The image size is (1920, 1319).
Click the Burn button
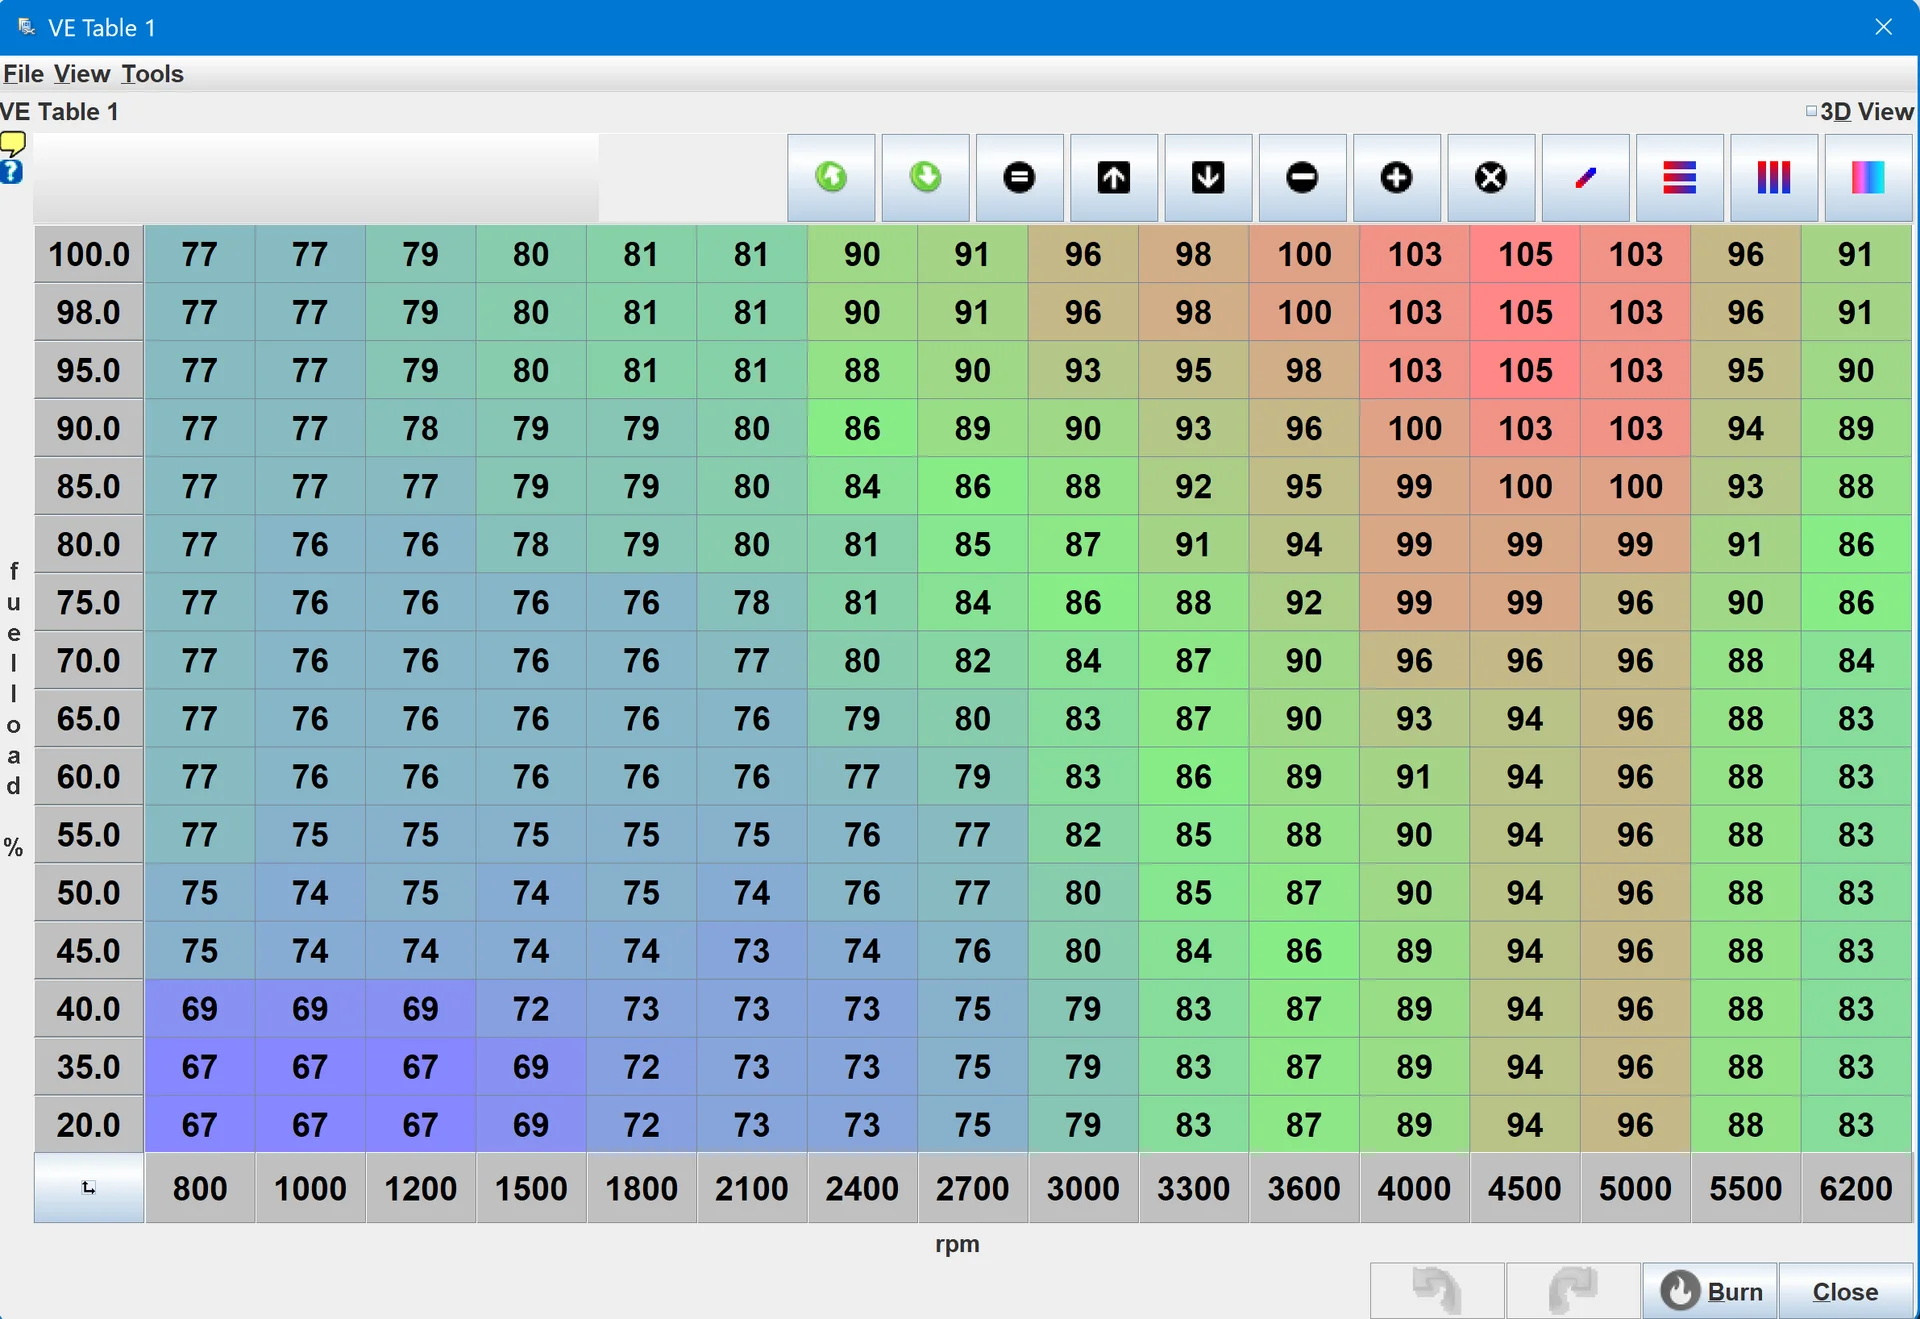[x=1710, y=1291]
